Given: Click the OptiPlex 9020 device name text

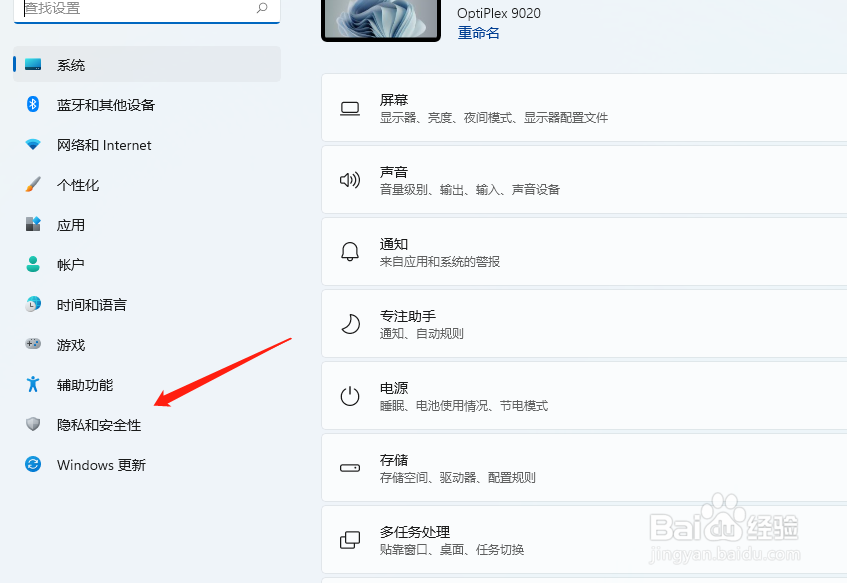Looking at the screenshot, I should (x=499, y=13).
